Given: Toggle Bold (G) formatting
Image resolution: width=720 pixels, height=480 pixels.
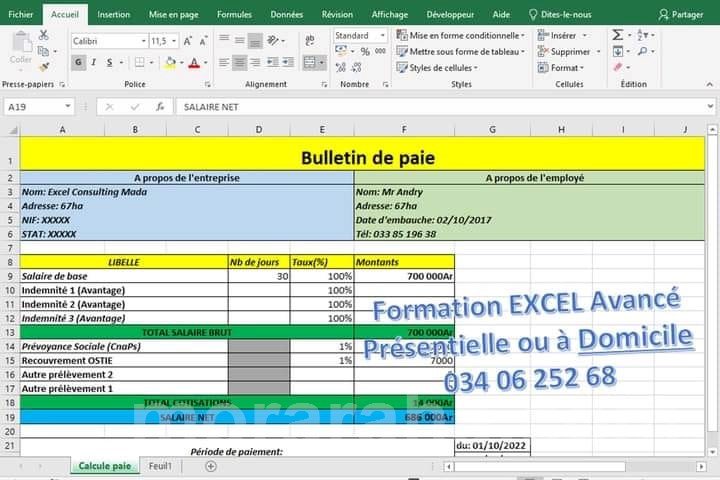Looking at the screenshot, I should (79, 62).
